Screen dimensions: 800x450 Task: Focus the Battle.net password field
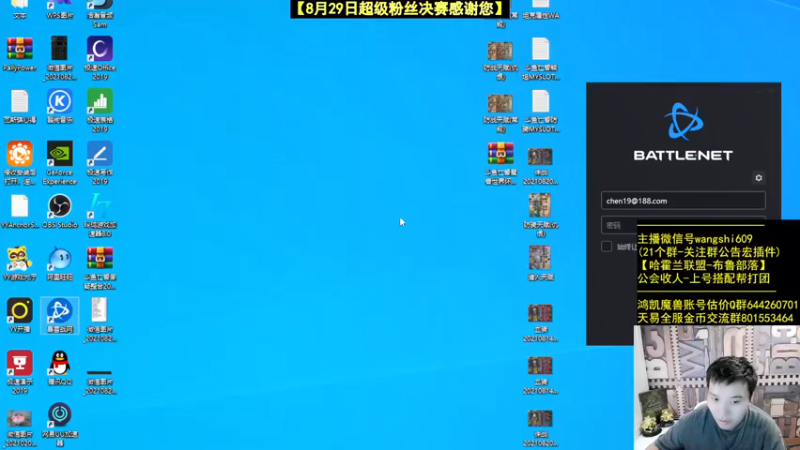pos(619,225)
